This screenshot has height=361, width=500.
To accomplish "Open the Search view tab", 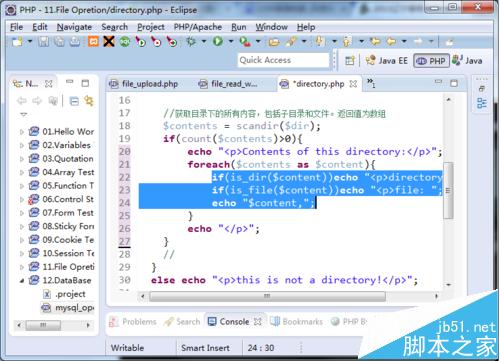I will tap(182, 322).
